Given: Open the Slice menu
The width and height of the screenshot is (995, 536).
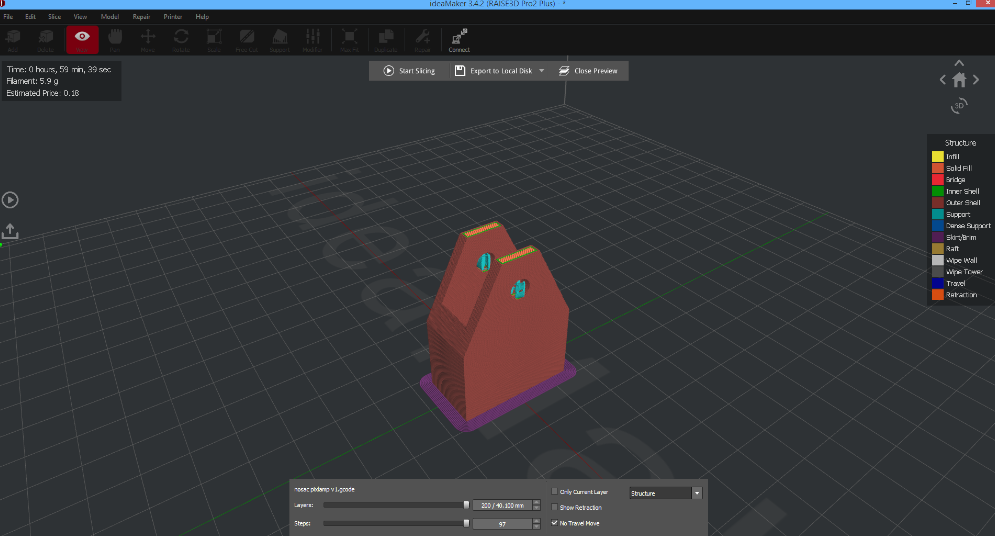Looking at the screenshot, I should [55, 16].
